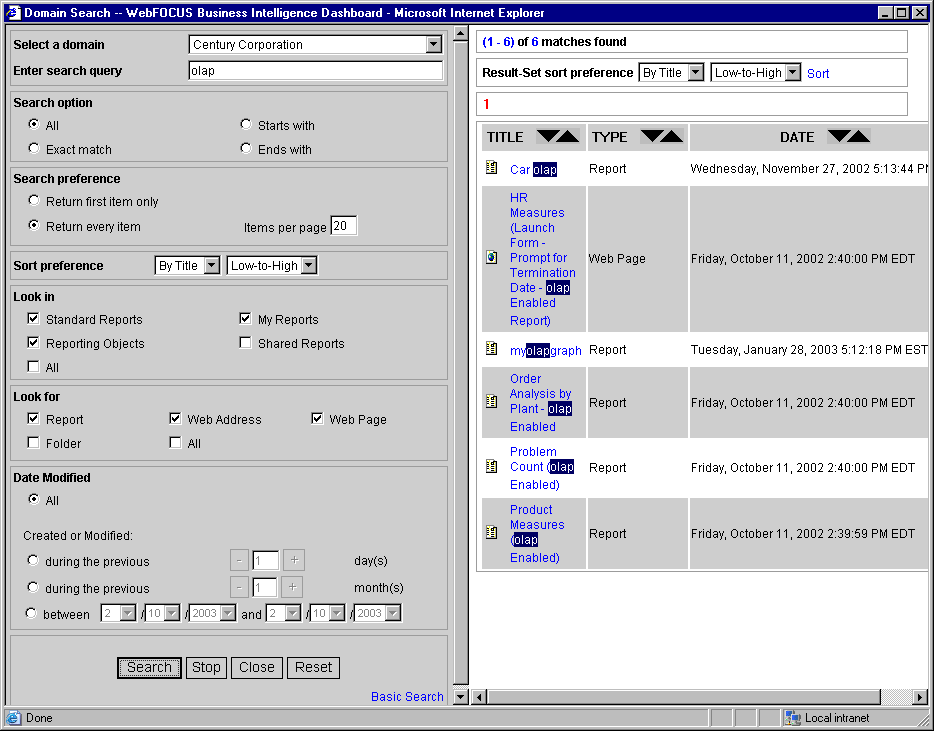Select the Exact match radio button
Screen dimensions: 934x731
click(x=34, y=148)
